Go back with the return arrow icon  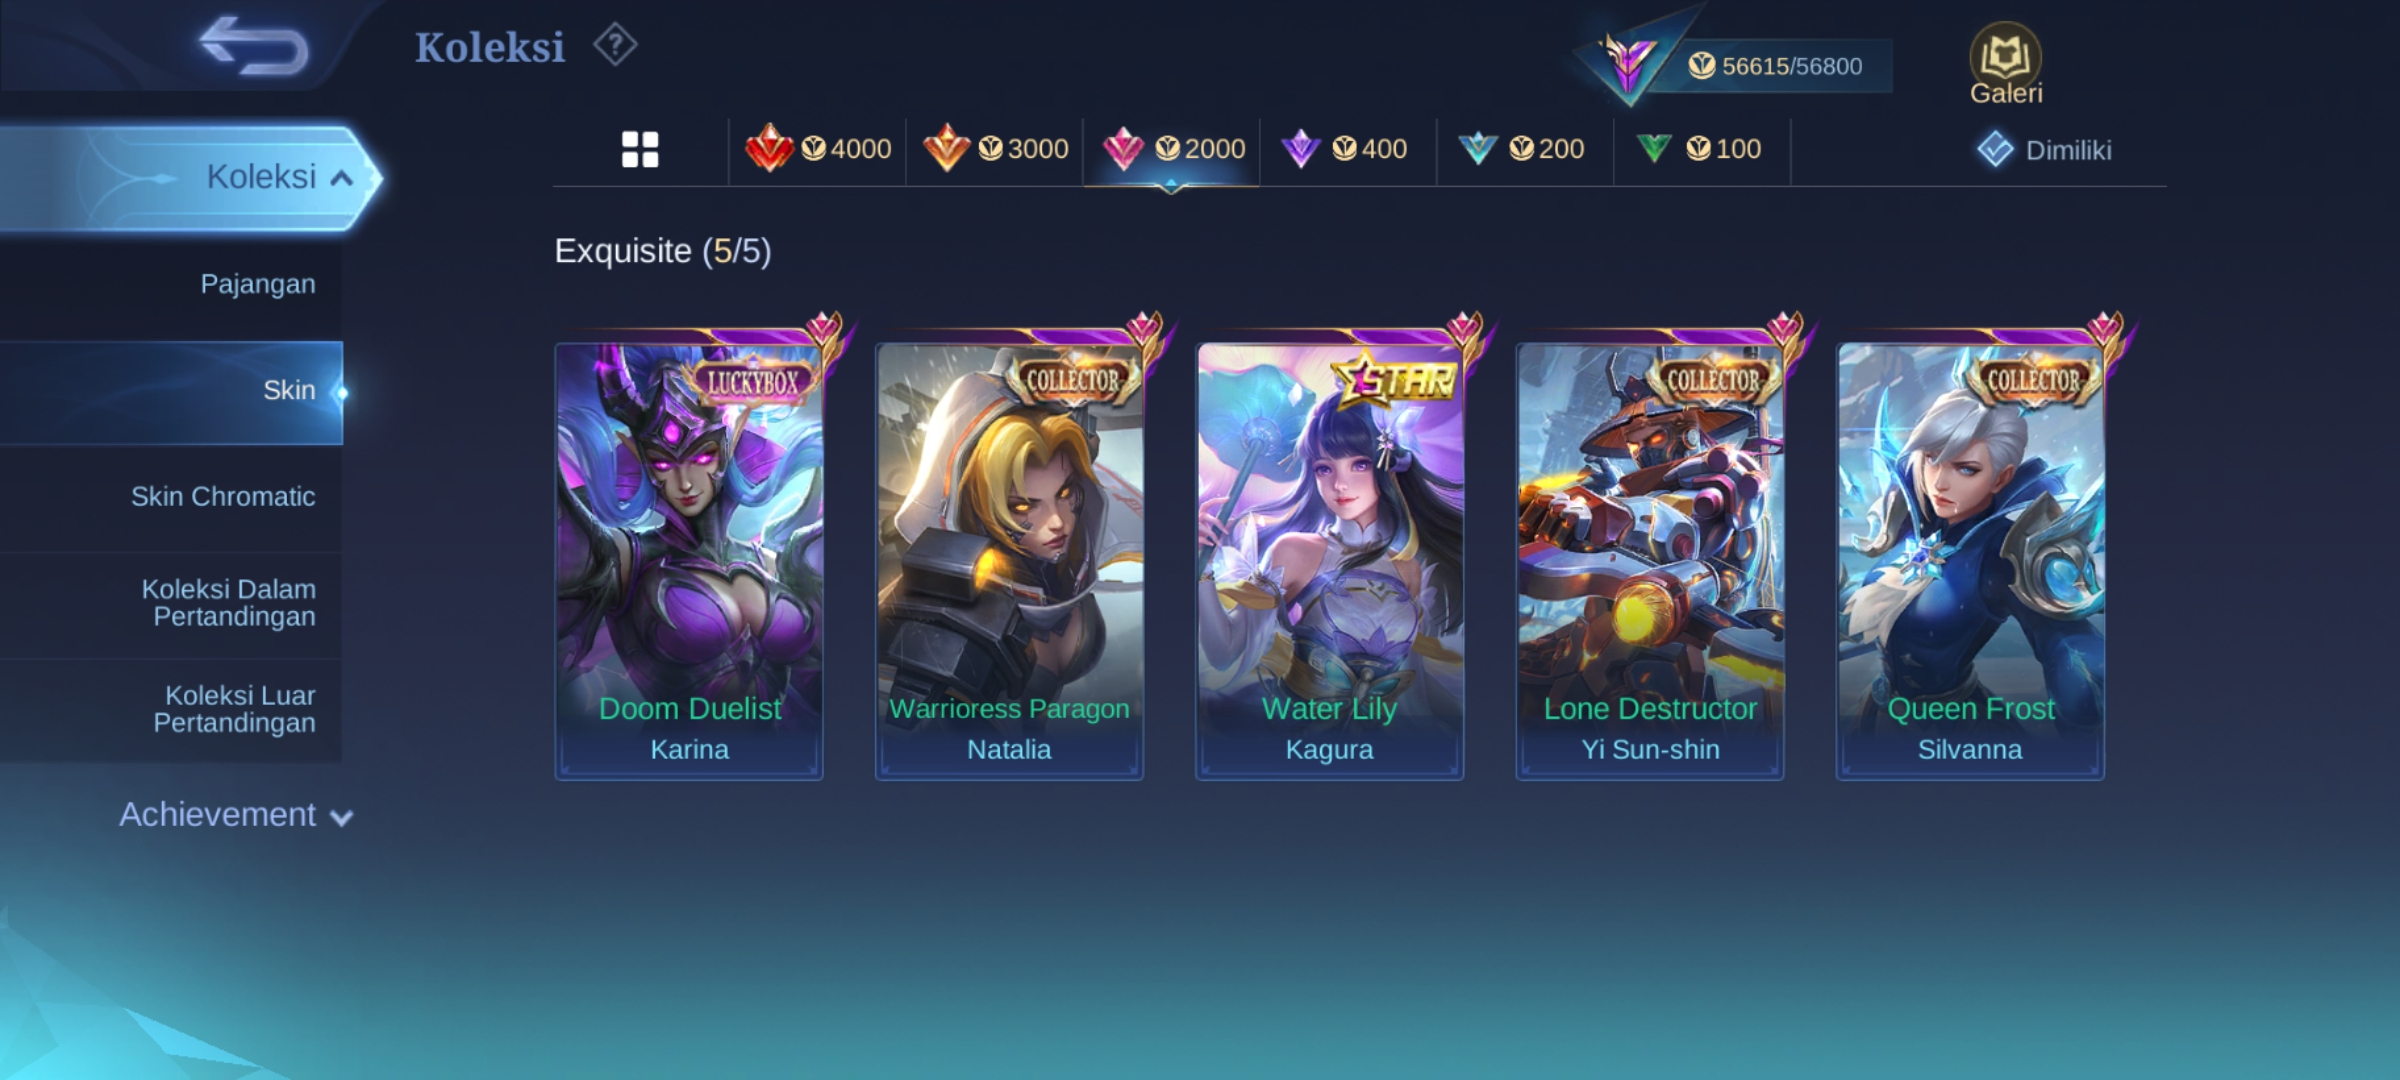[x=254, y=46]
